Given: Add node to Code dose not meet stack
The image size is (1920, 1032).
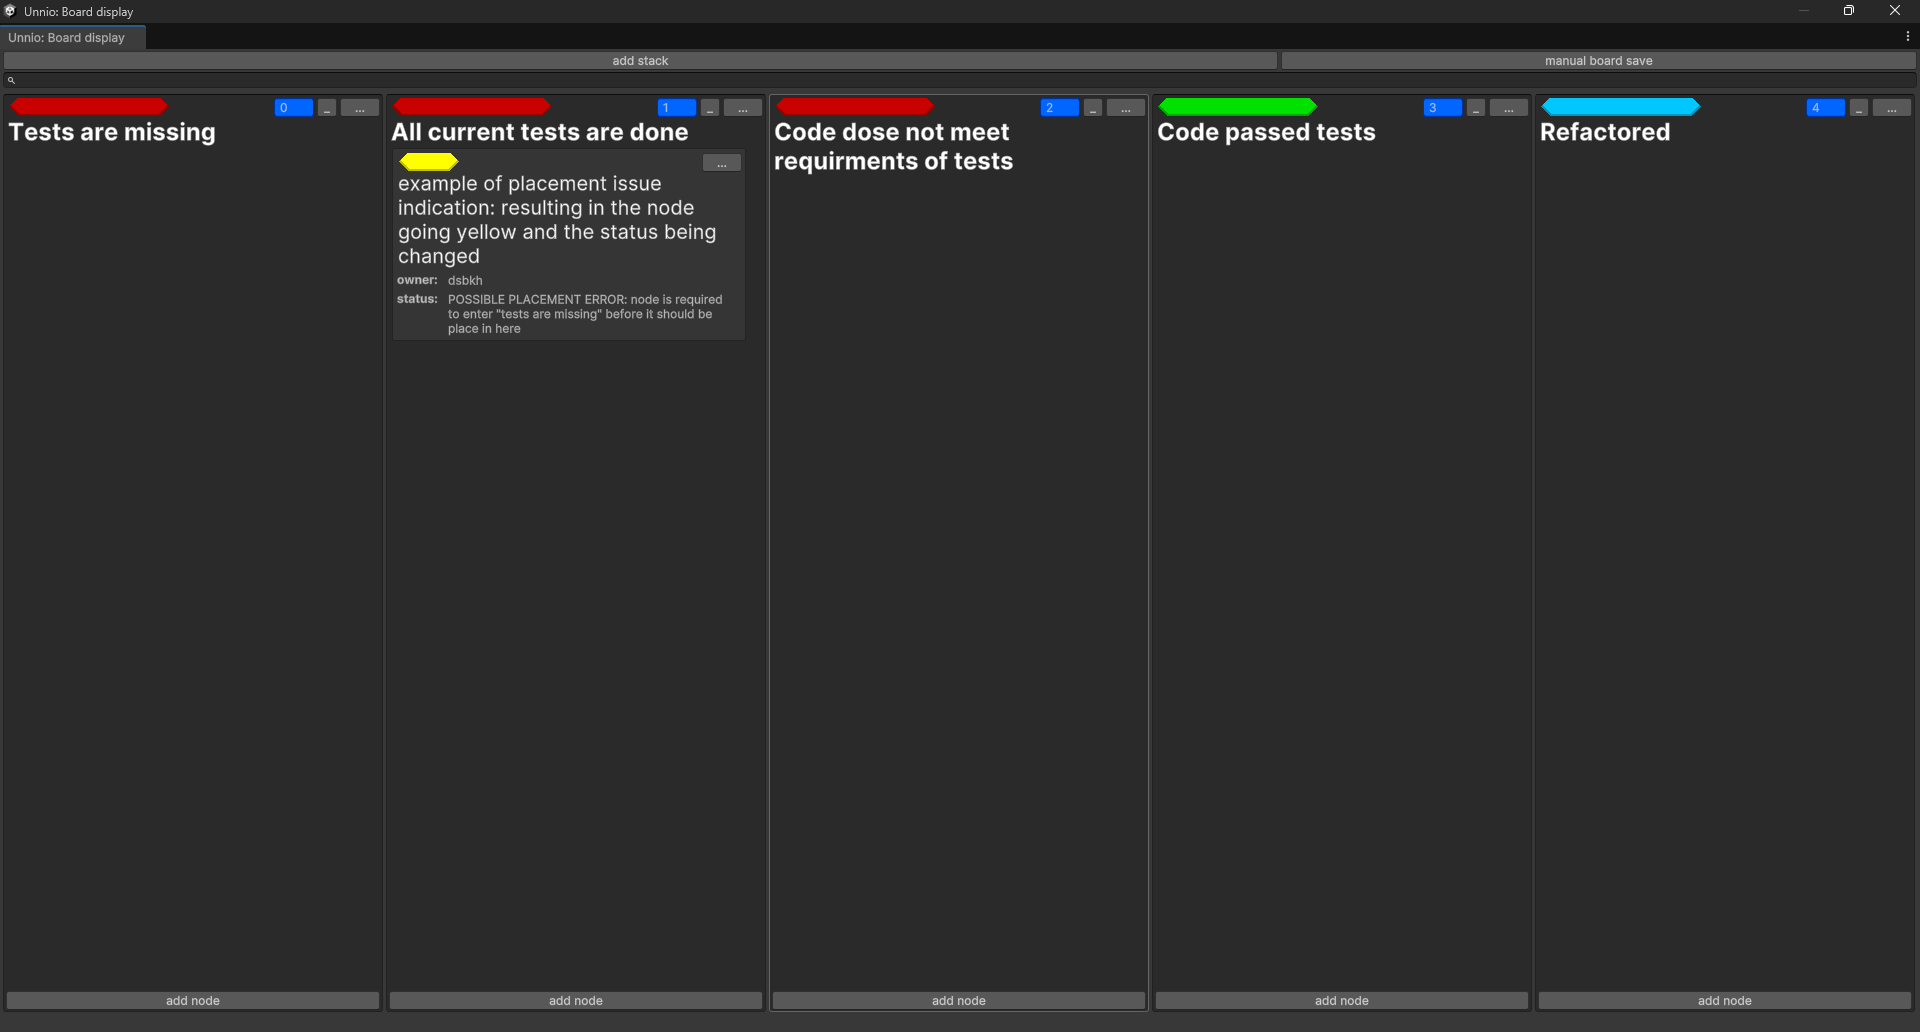Looking at the screenshot, I should (959, 1001).
